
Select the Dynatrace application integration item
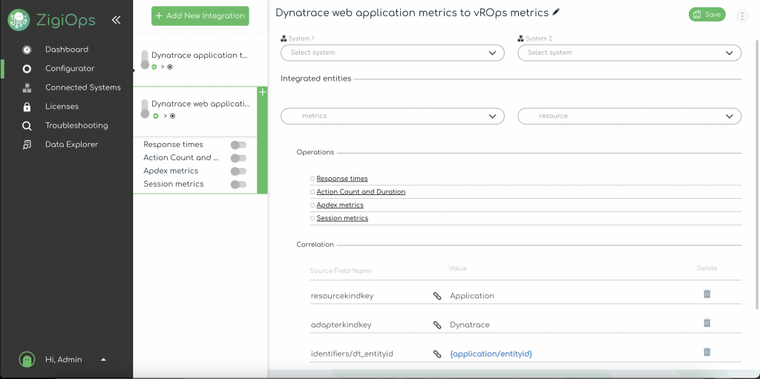pyautogui.click(x=200, y=60)
